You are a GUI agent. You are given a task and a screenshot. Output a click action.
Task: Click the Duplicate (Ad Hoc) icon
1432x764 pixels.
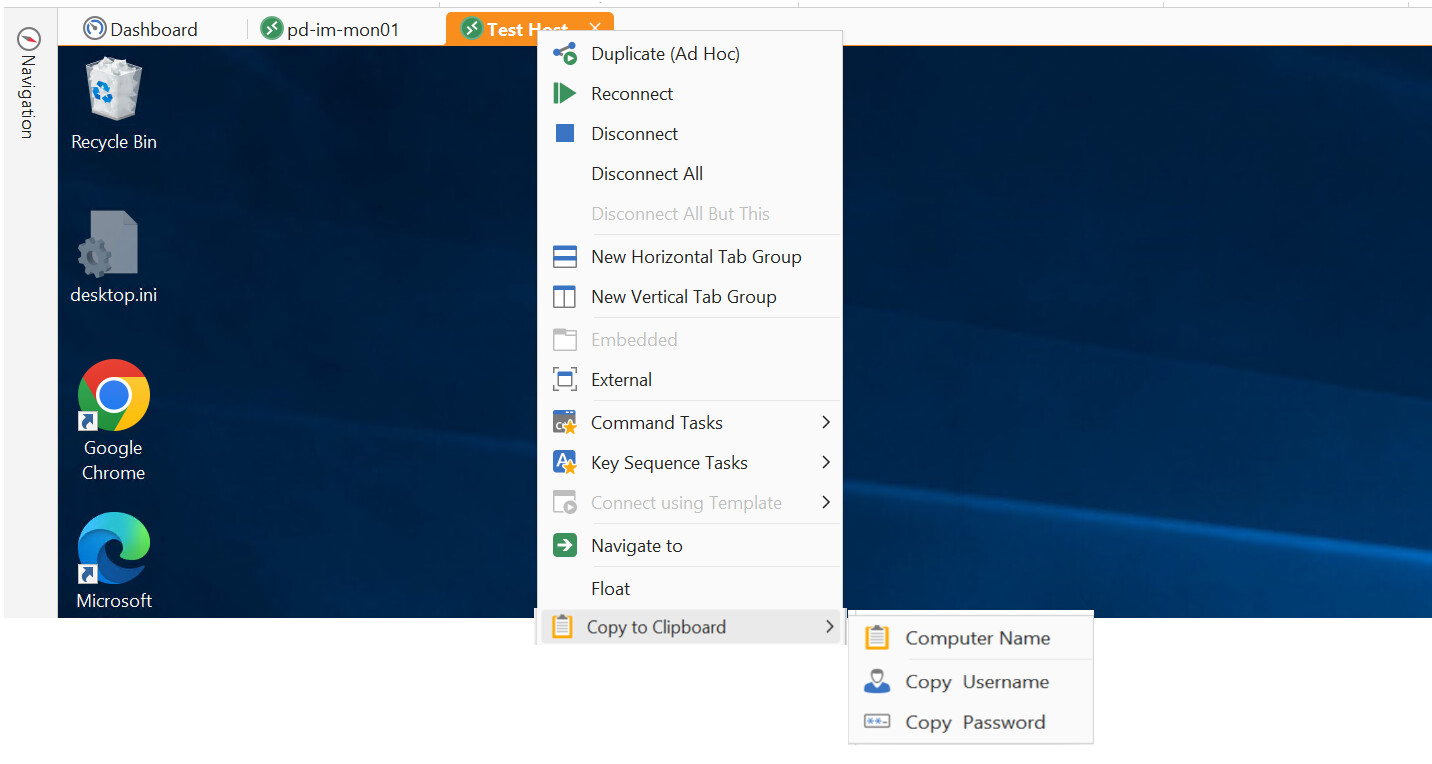[565, 54]
